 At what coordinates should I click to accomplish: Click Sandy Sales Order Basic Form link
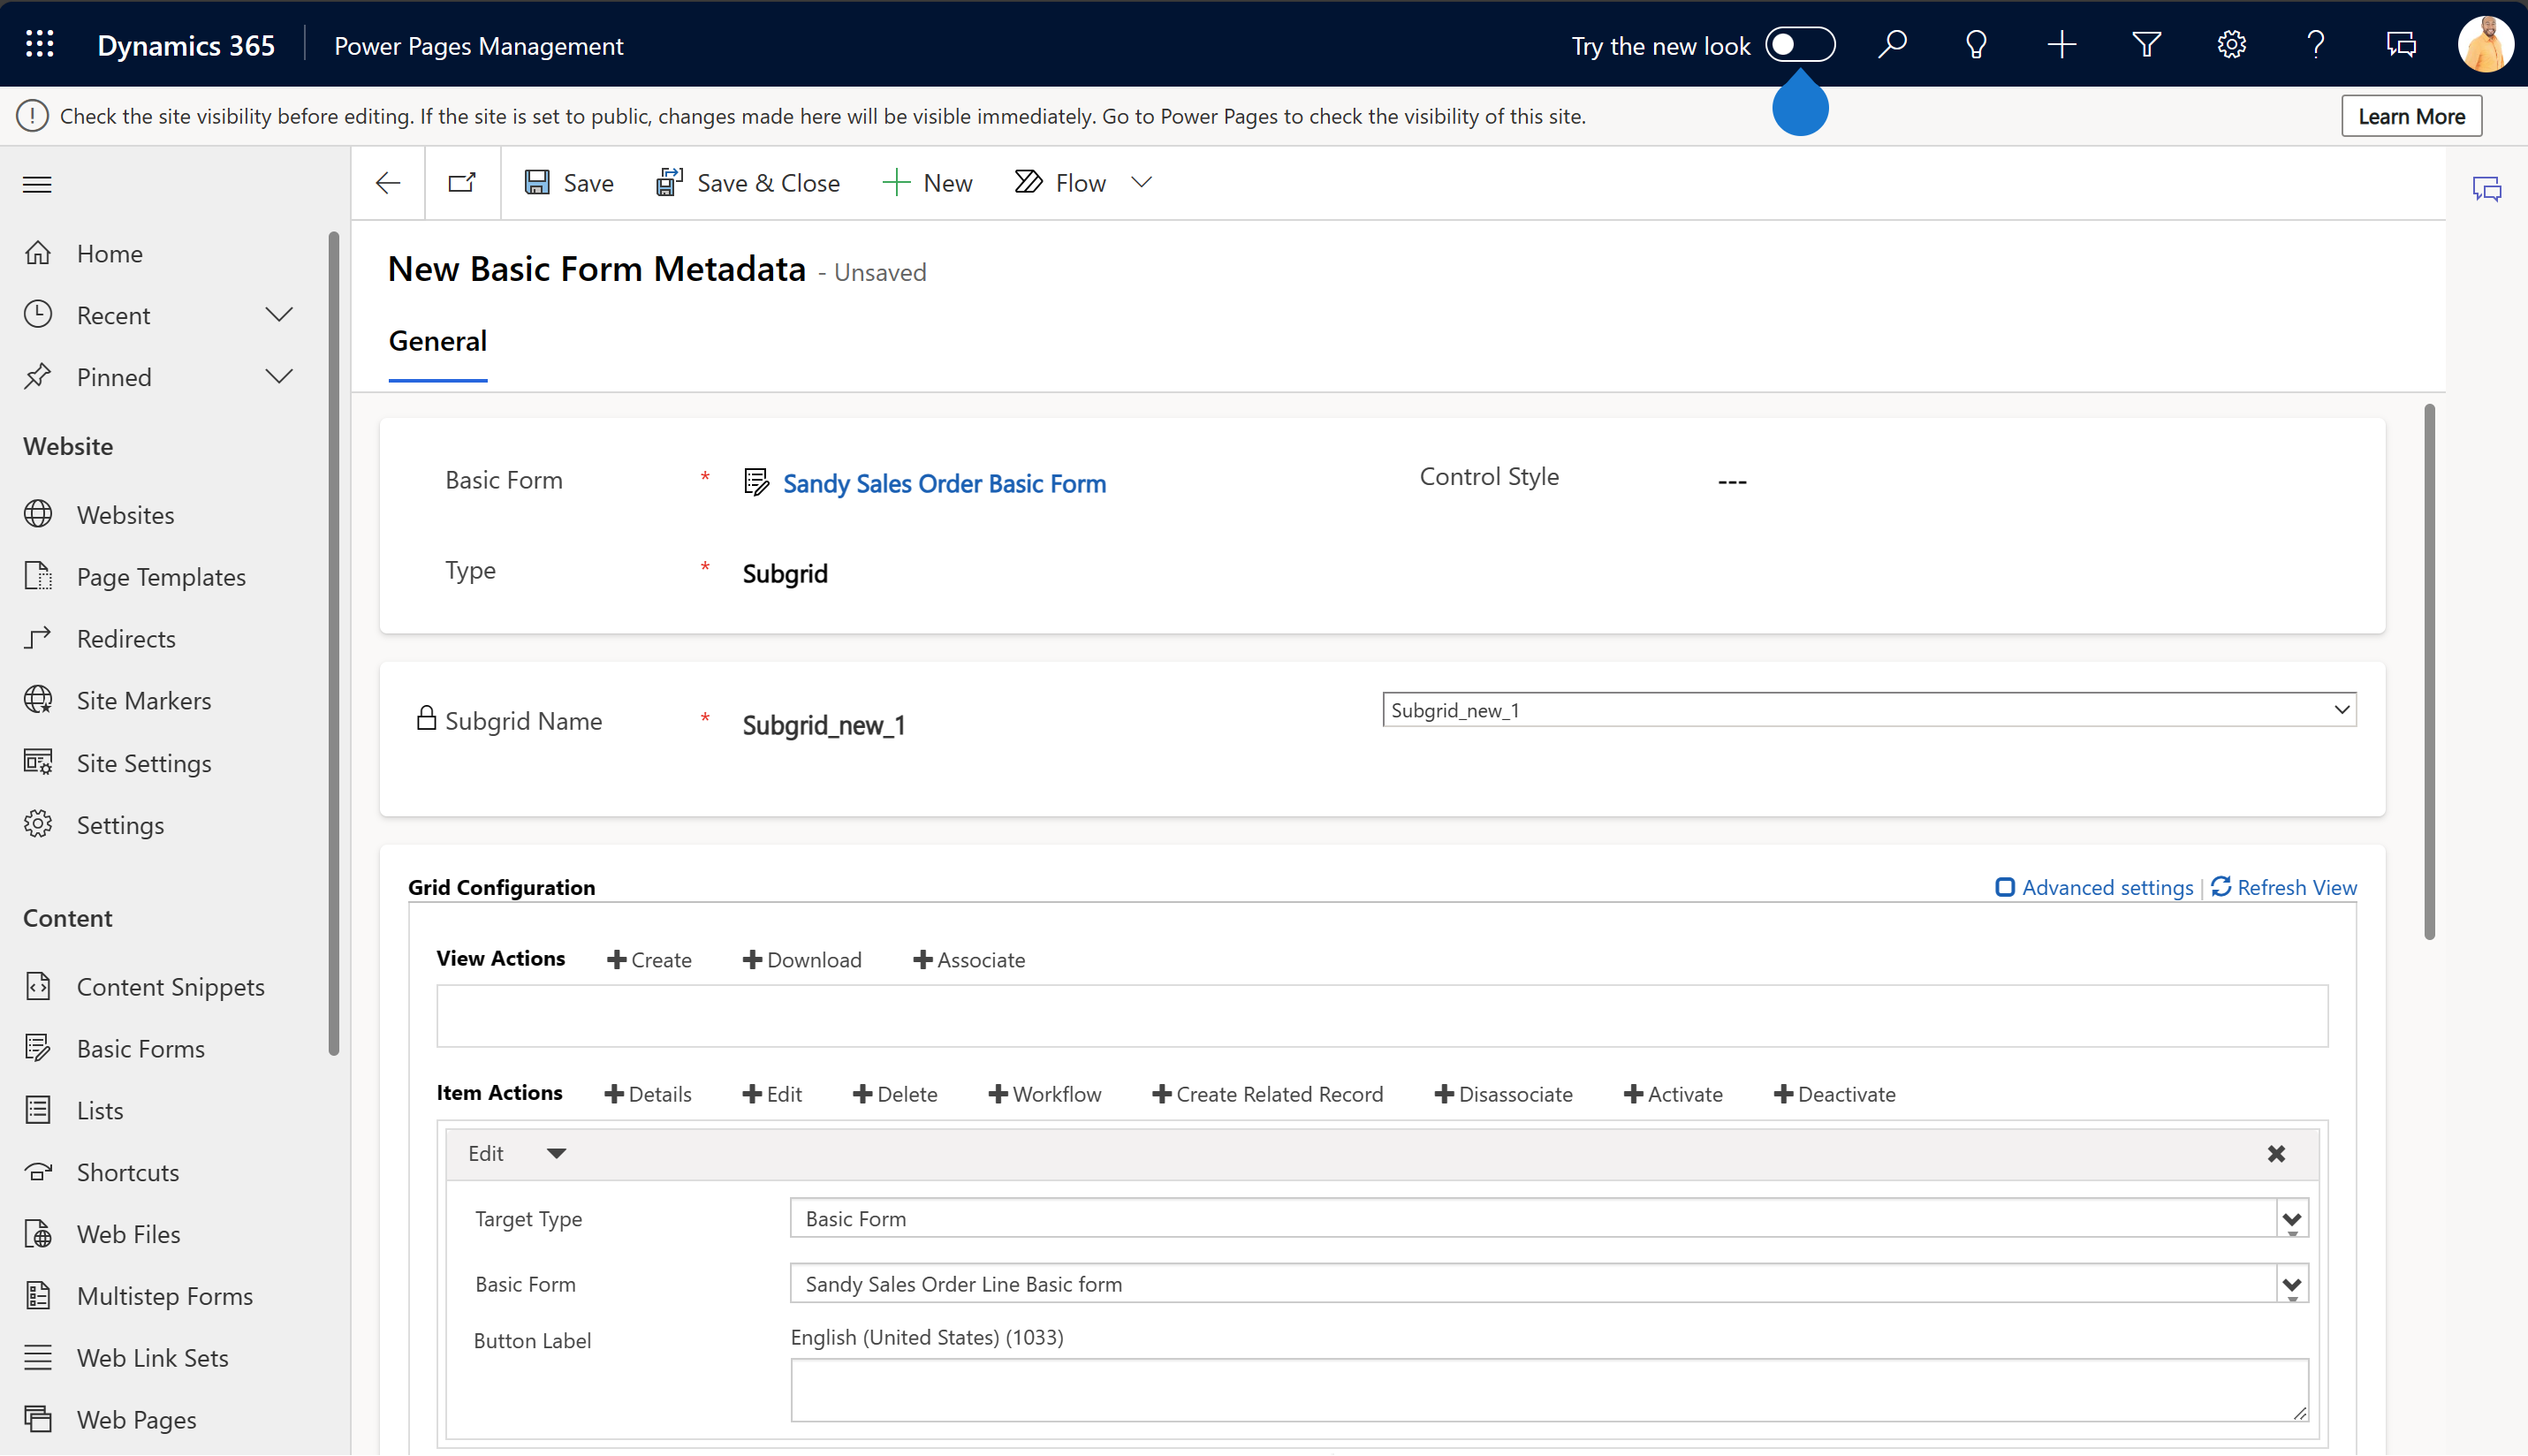945,482
